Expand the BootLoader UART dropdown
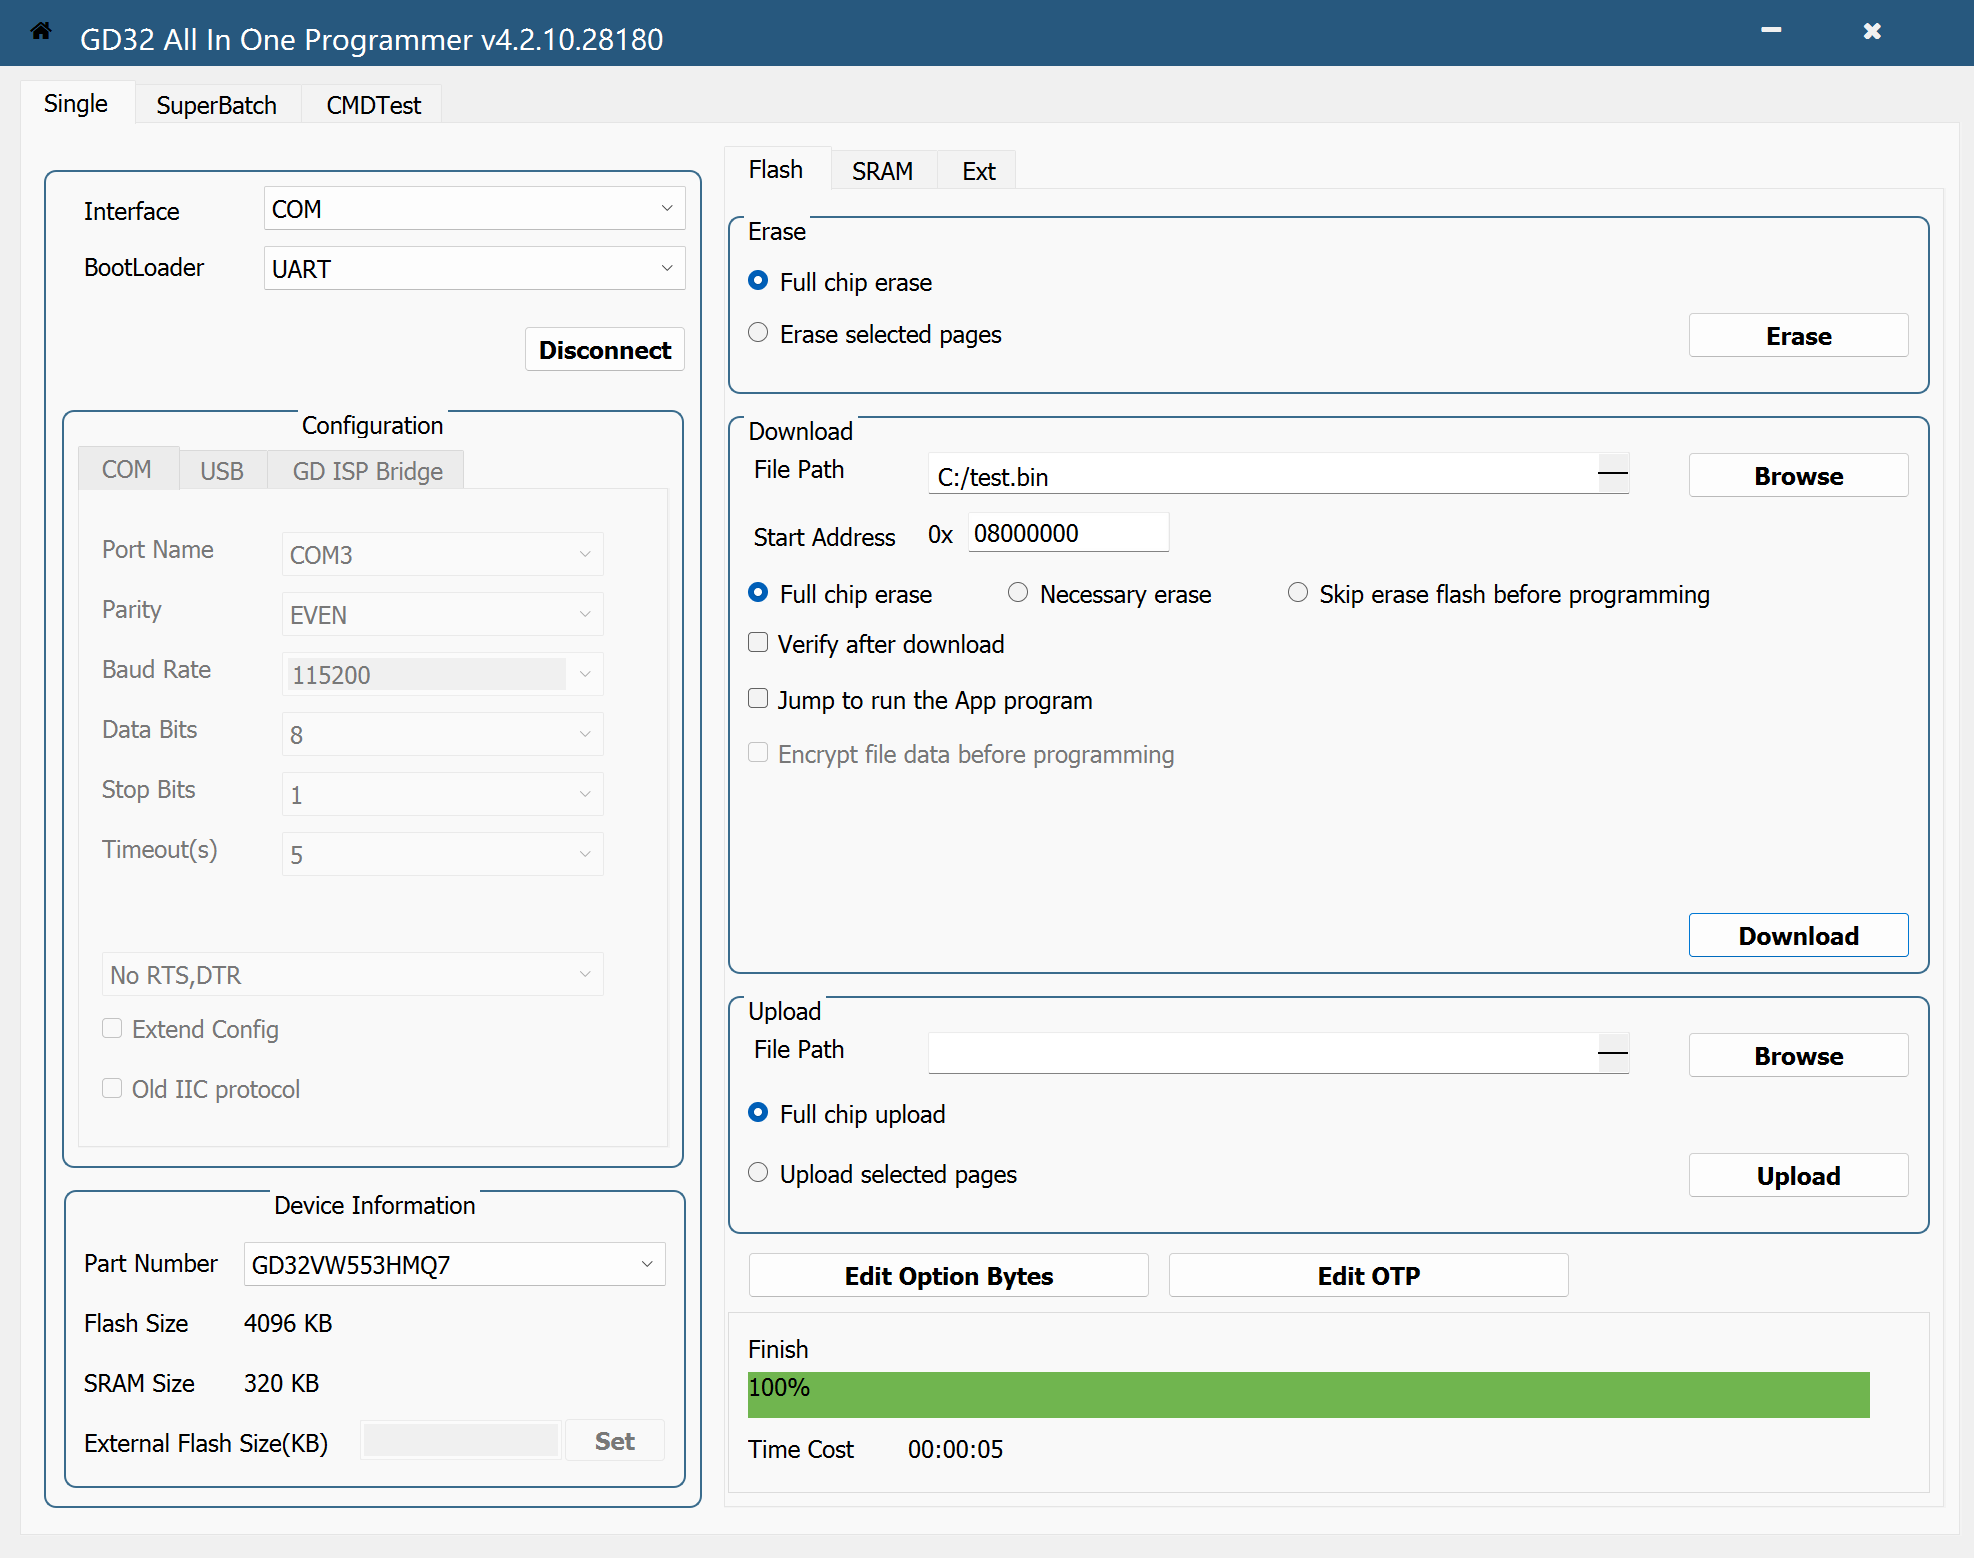The width and height of the screenshot is (1974, 1558). click(x=474, y=269)
